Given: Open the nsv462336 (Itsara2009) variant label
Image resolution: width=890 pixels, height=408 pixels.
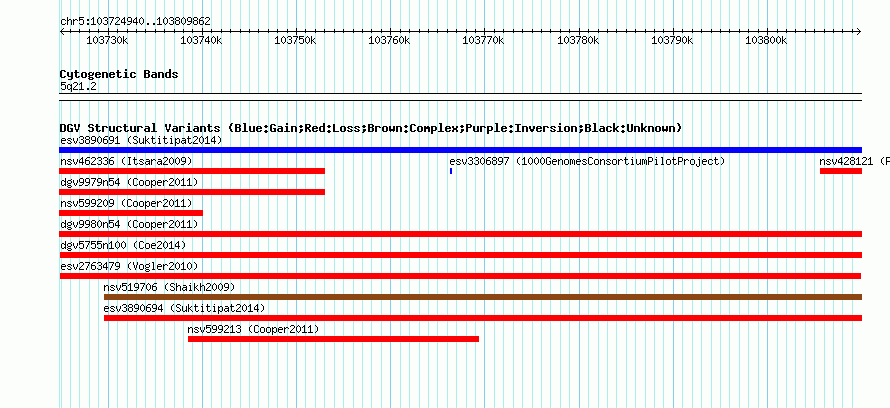Looking at the screenshot, I should coord(126,161).
